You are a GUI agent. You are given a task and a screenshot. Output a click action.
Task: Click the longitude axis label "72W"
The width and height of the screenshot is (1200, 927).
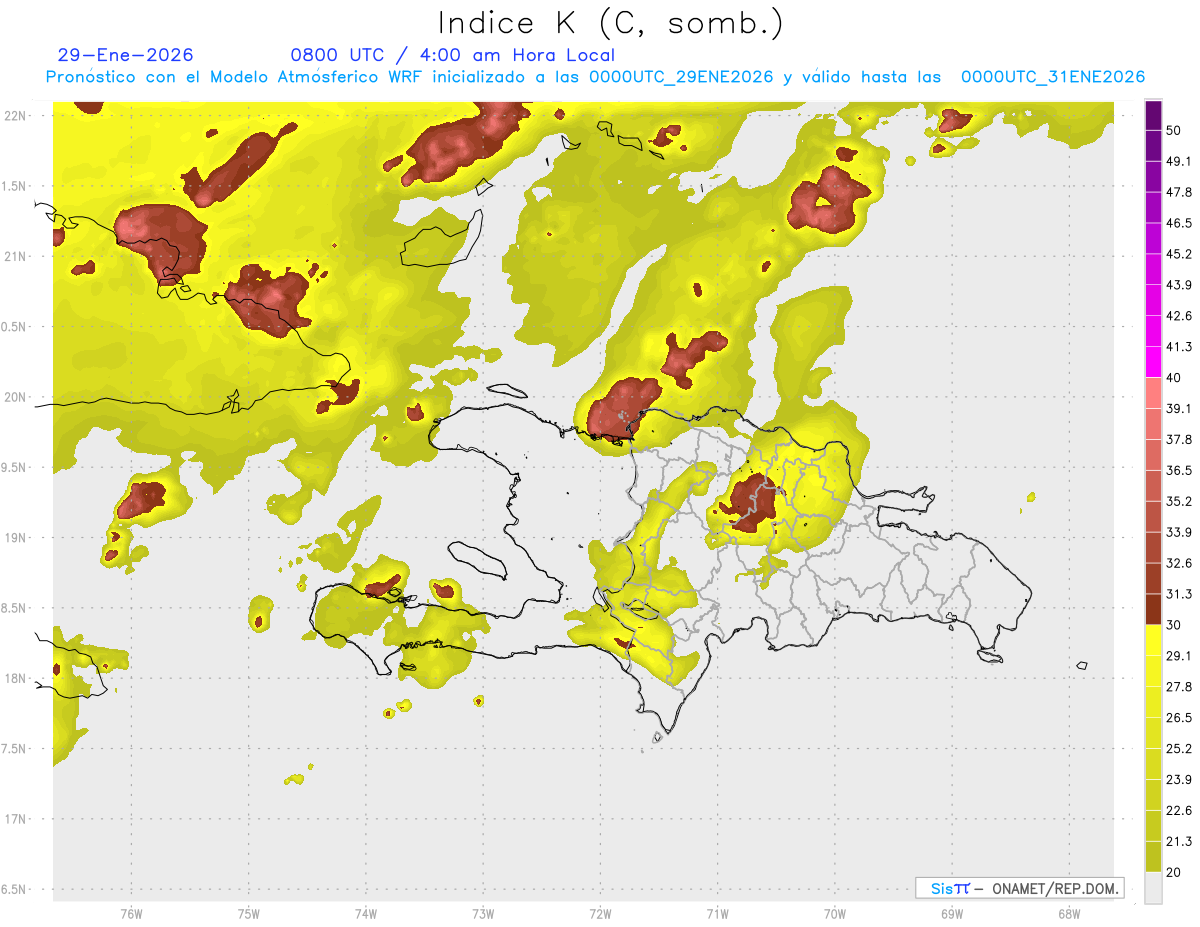pos(600,914)
